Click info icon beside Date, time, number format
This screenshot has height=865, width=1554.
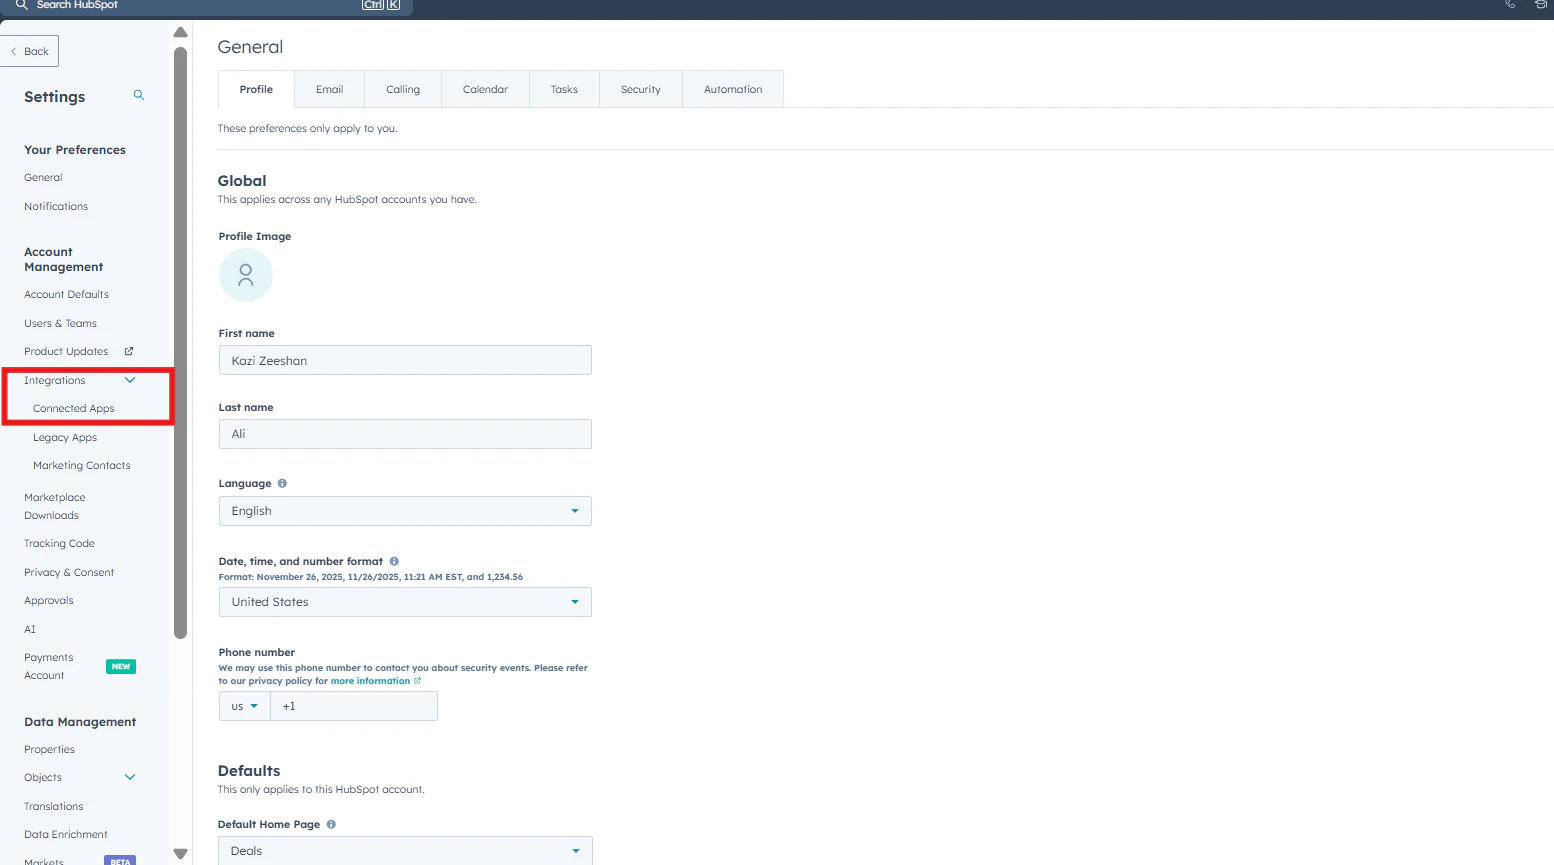[x=394, y=561]
